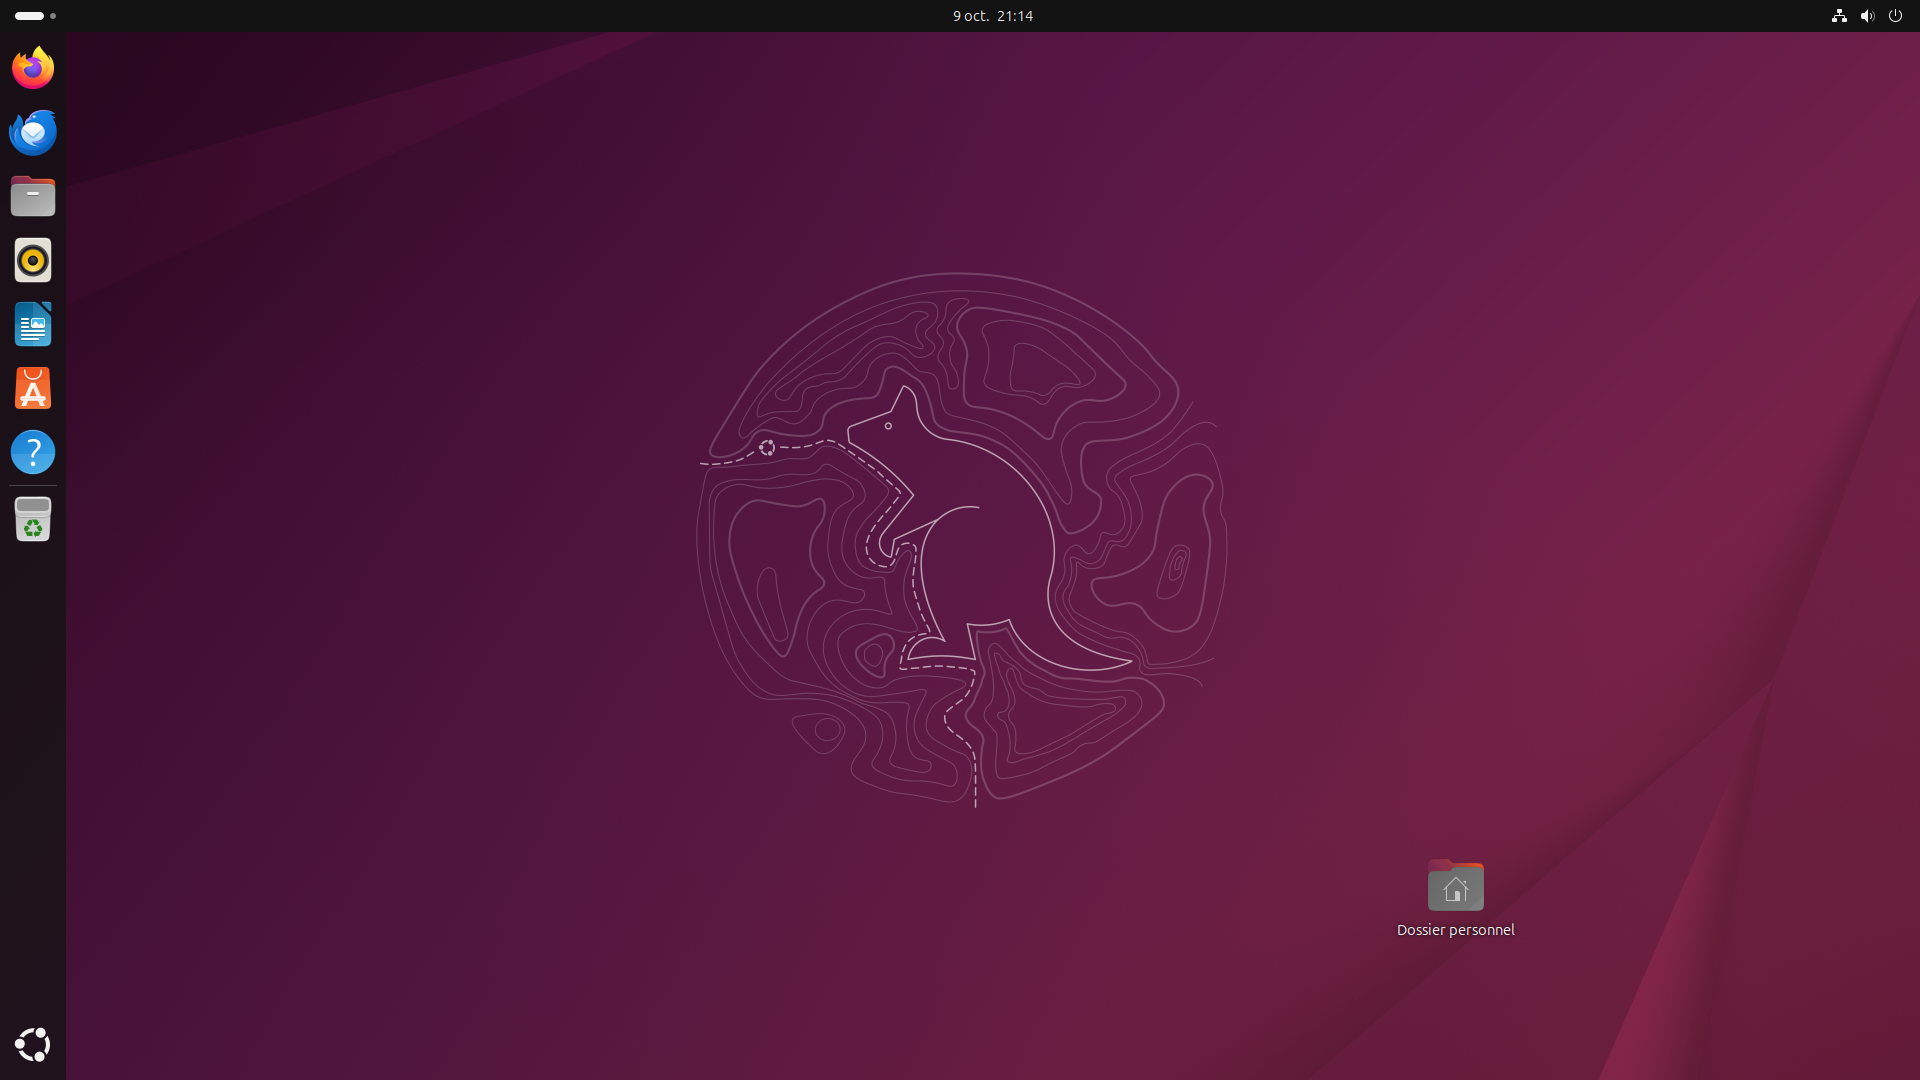Show Applications via the Ubuntu logo button
Image resolution: width=1920 pixels, height=1080 pixels.
pyautogui.click(x=33, y=1044)
